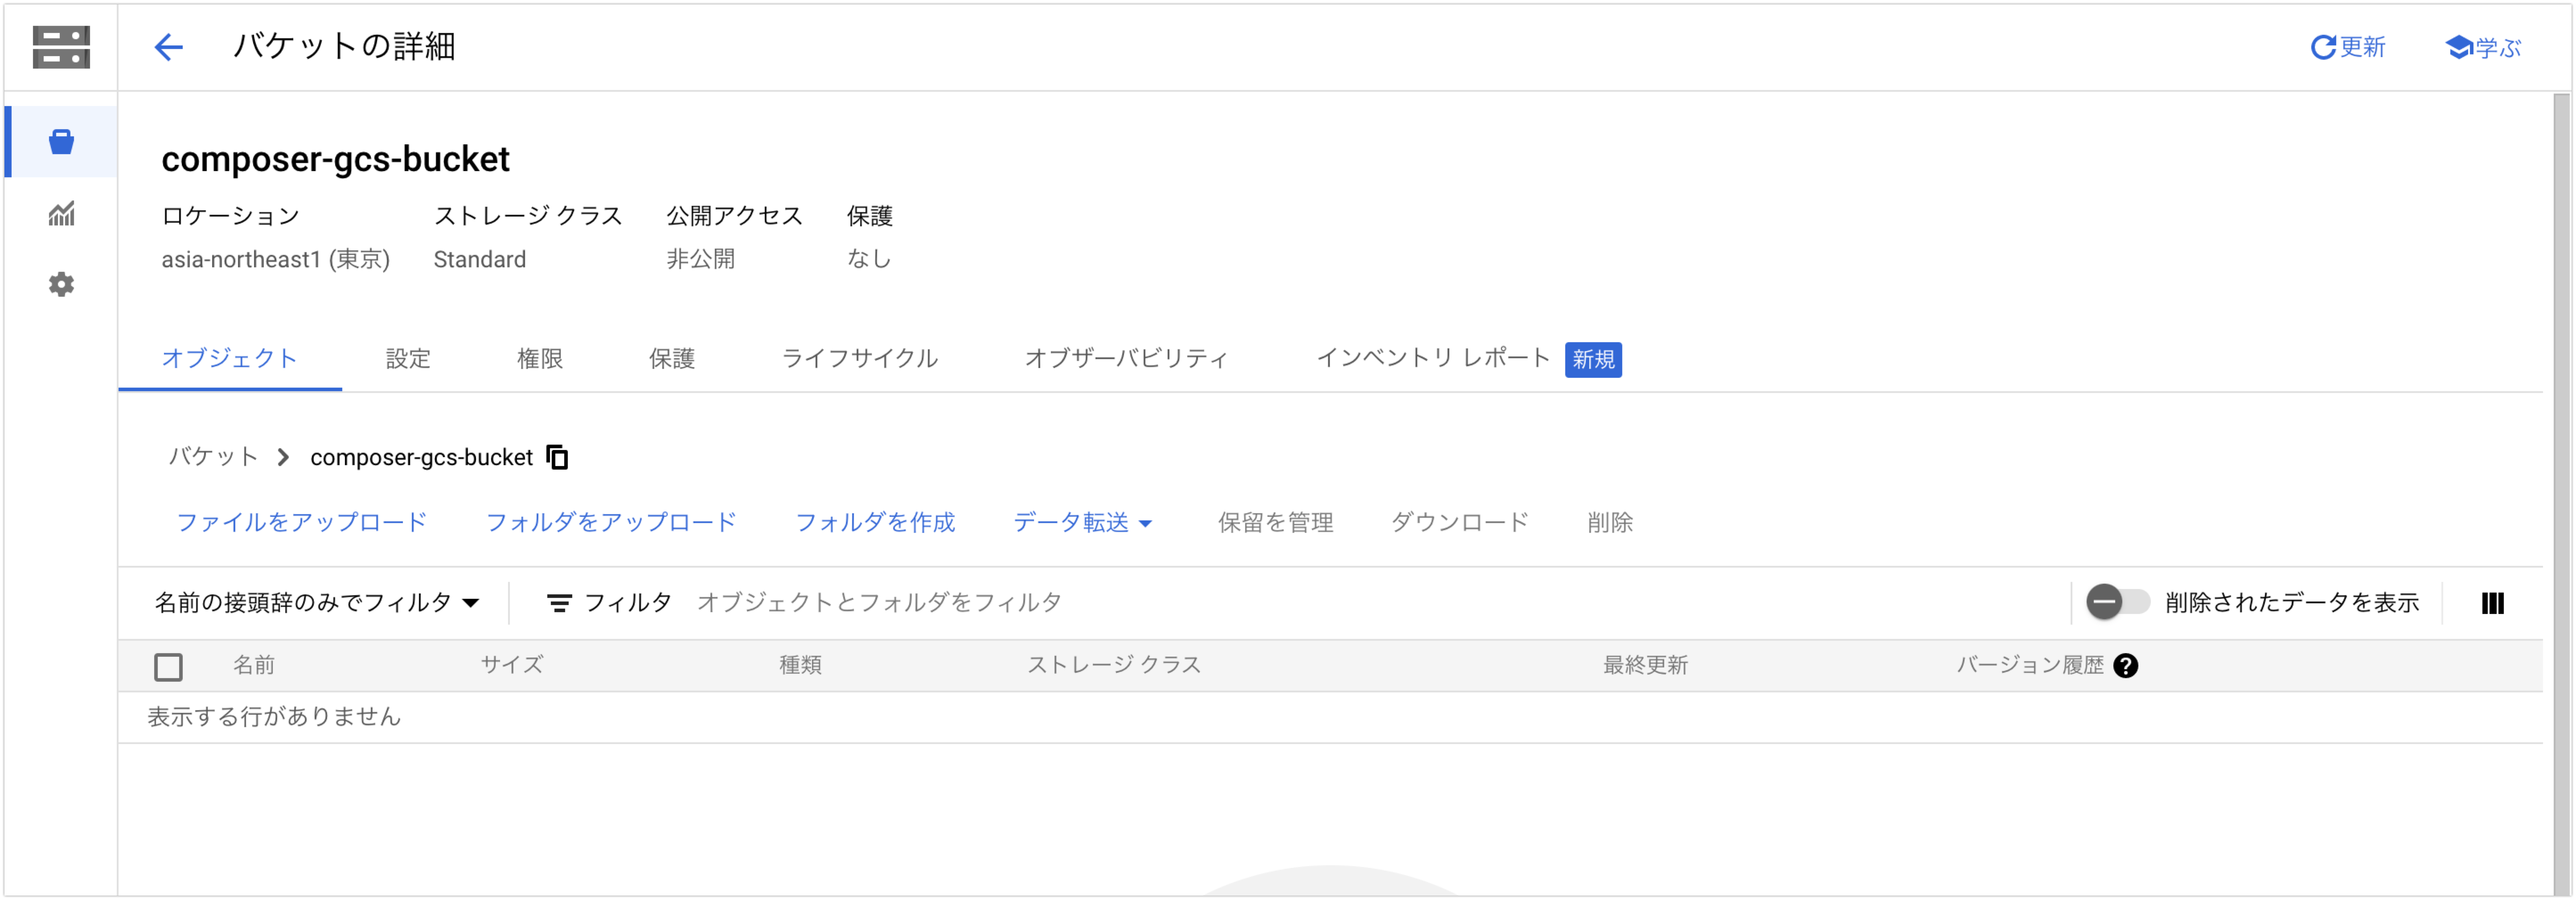Viewport: 2576px width, 900px height.
Task: Copy the composer-gcs-bucket name with the copy icon
Action: tap(557, 457)
